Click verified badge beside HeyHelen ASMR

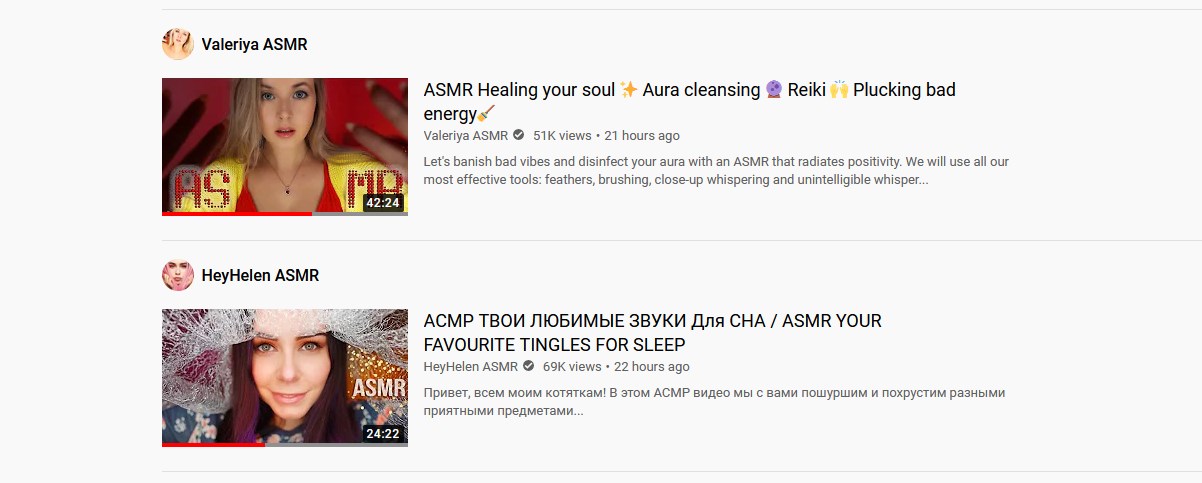point(528,366)
